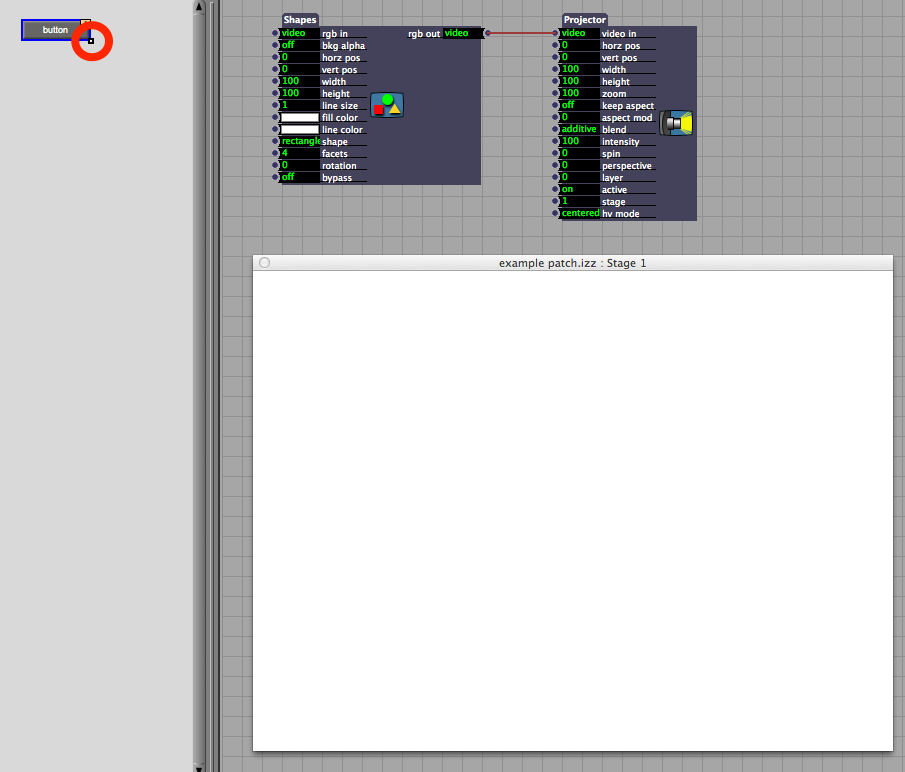Viewport: 905px width, 772px height.
Task: Open the Shapes shape rectangle value
Action: [x=299, y=142]
